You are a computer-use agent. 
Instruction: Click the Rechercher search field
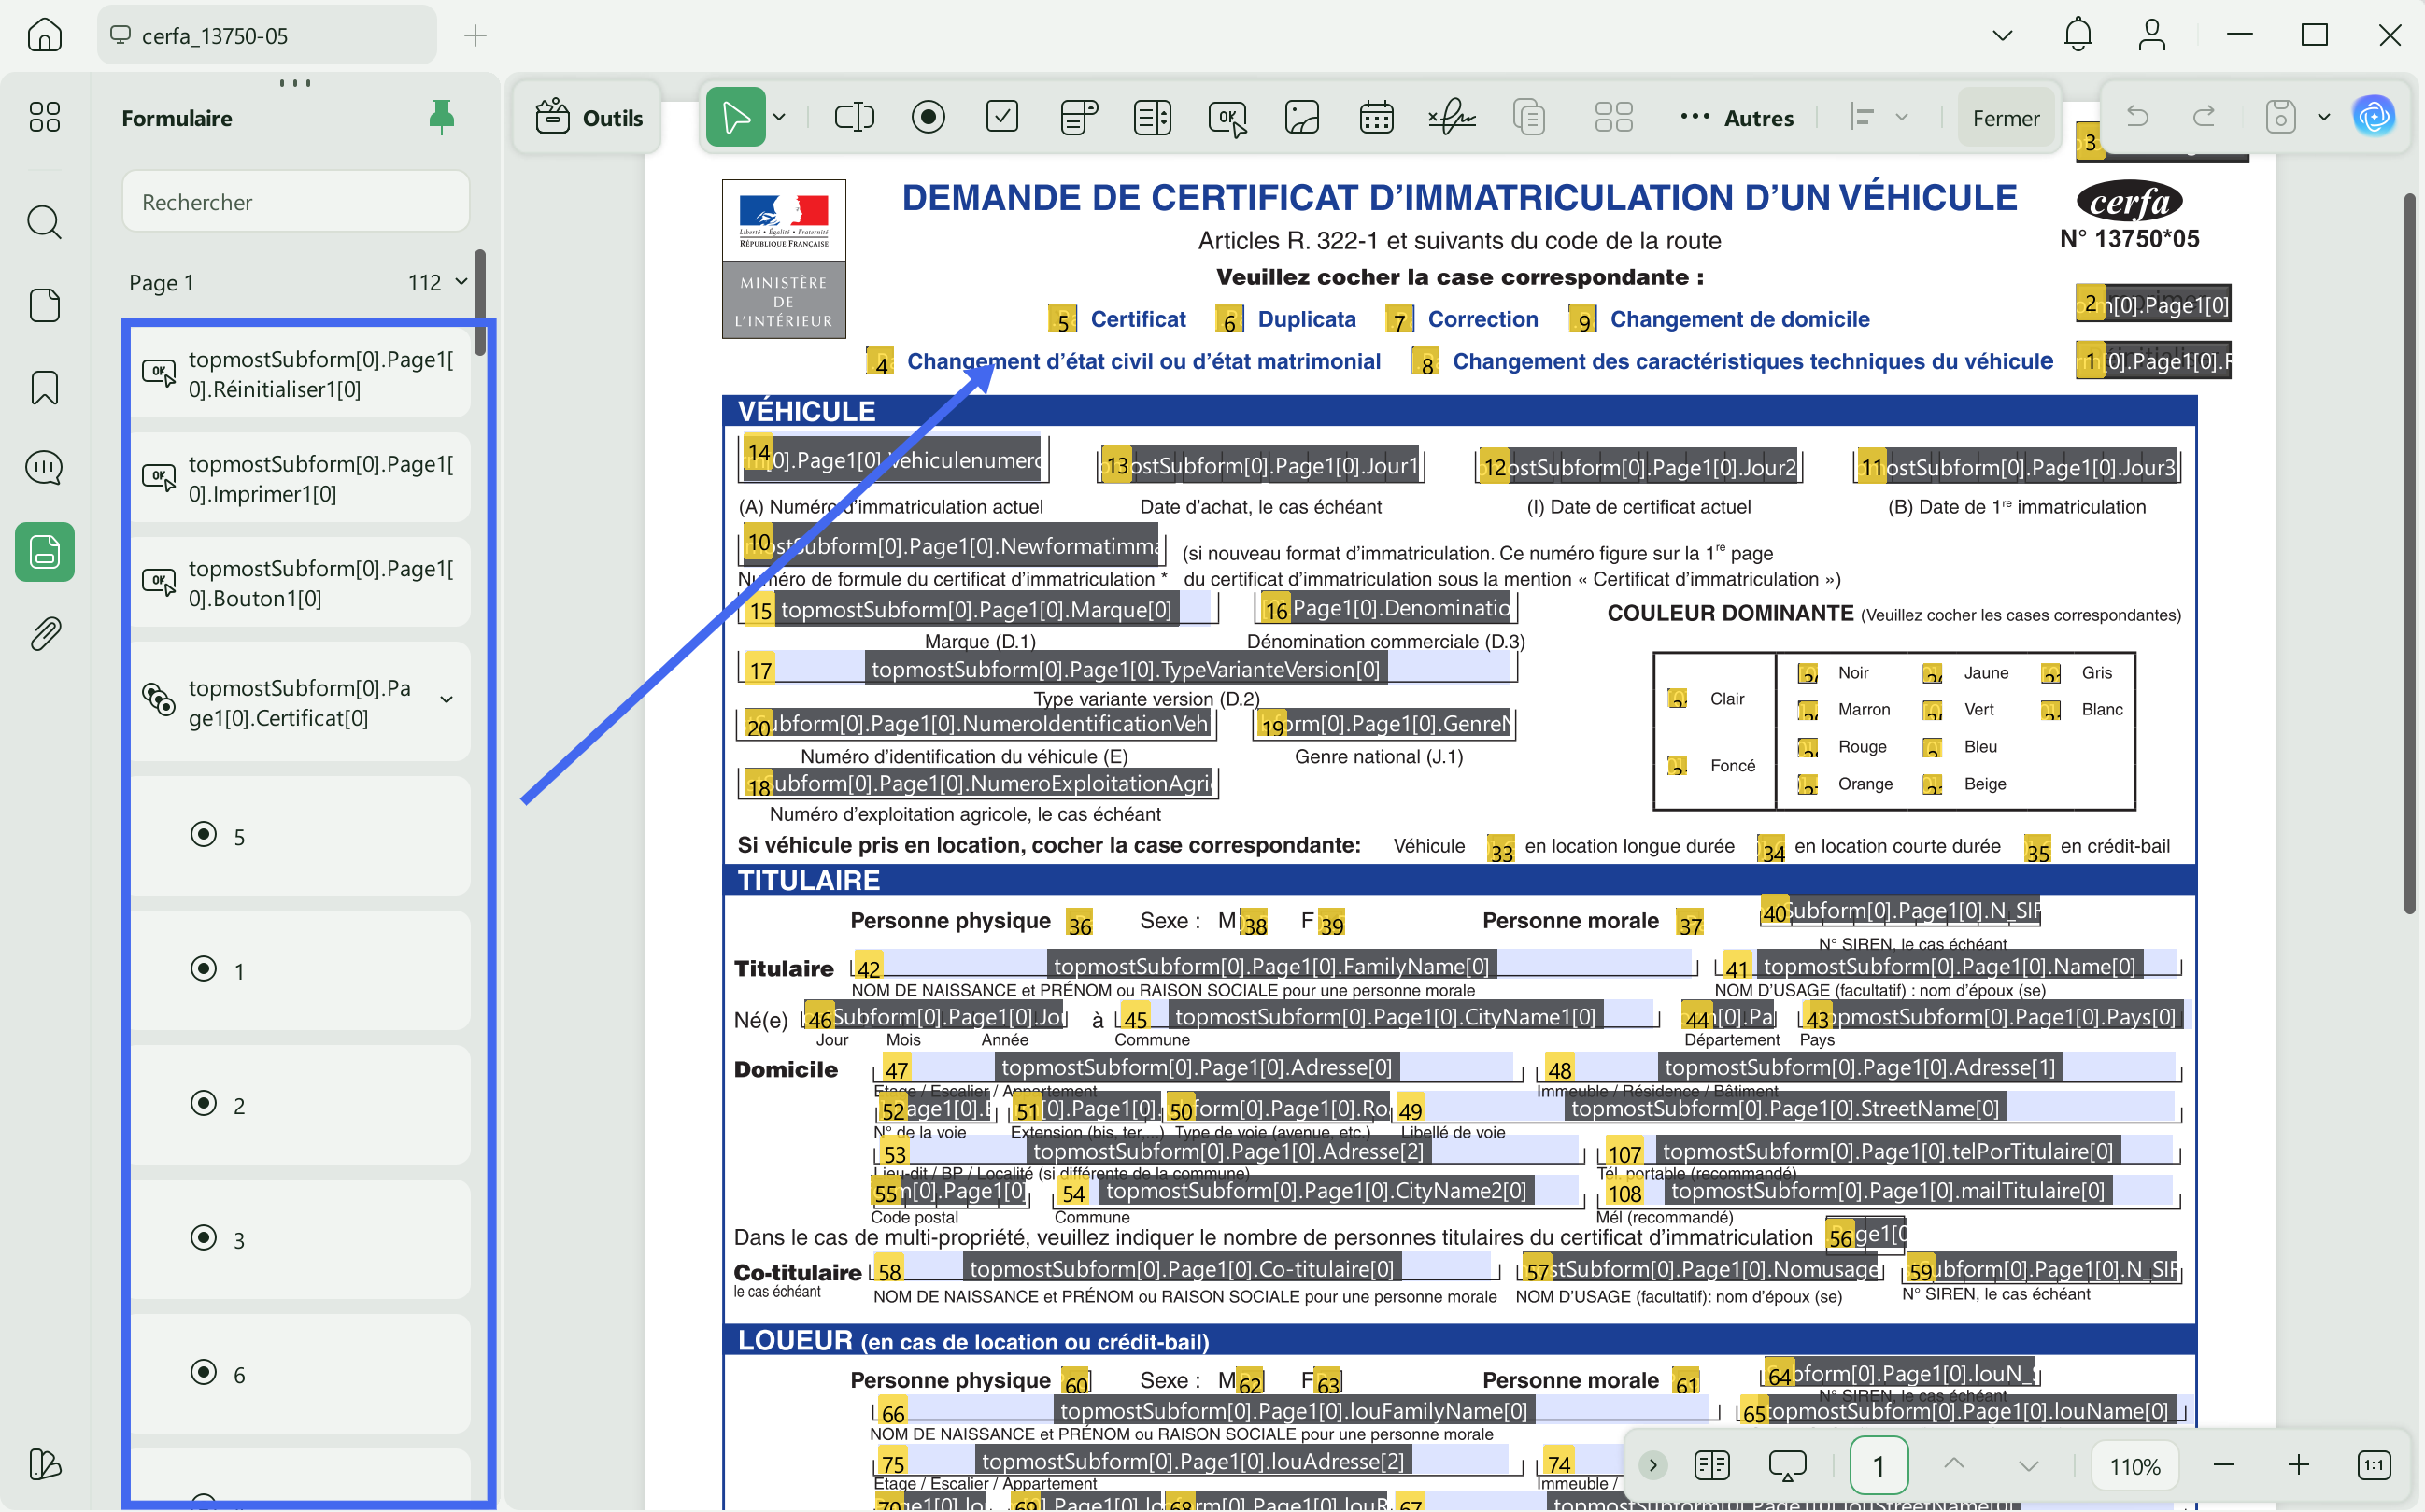[296, 202]
